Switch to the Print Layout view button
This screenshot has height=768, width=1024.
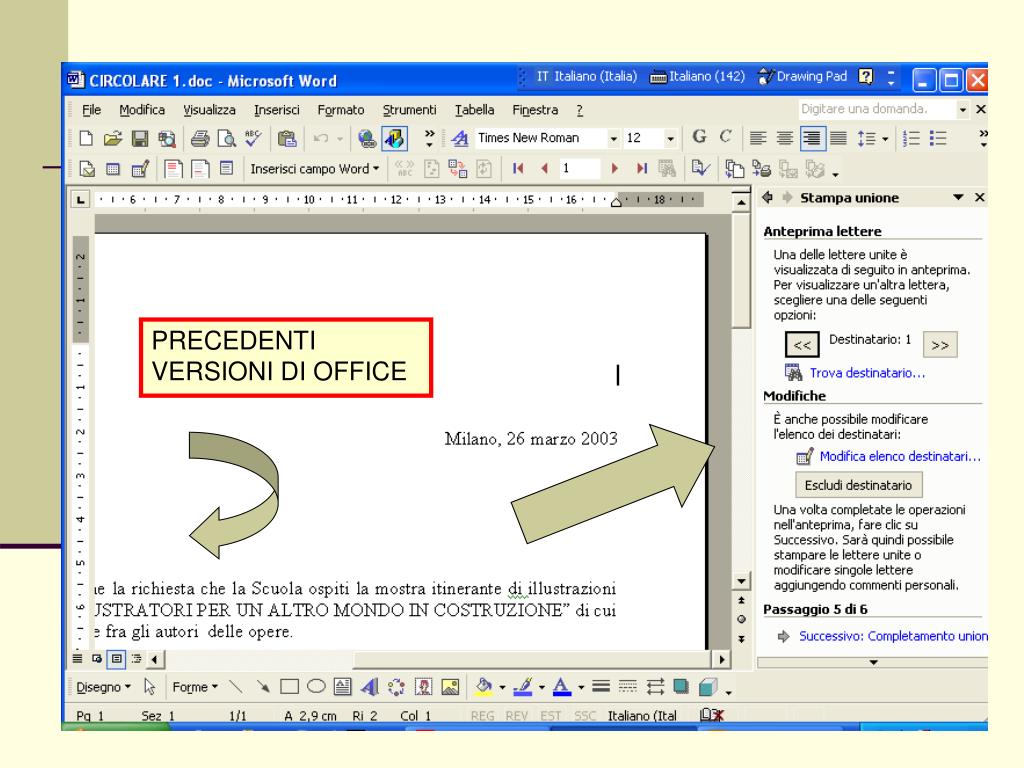tap(116, 658)
